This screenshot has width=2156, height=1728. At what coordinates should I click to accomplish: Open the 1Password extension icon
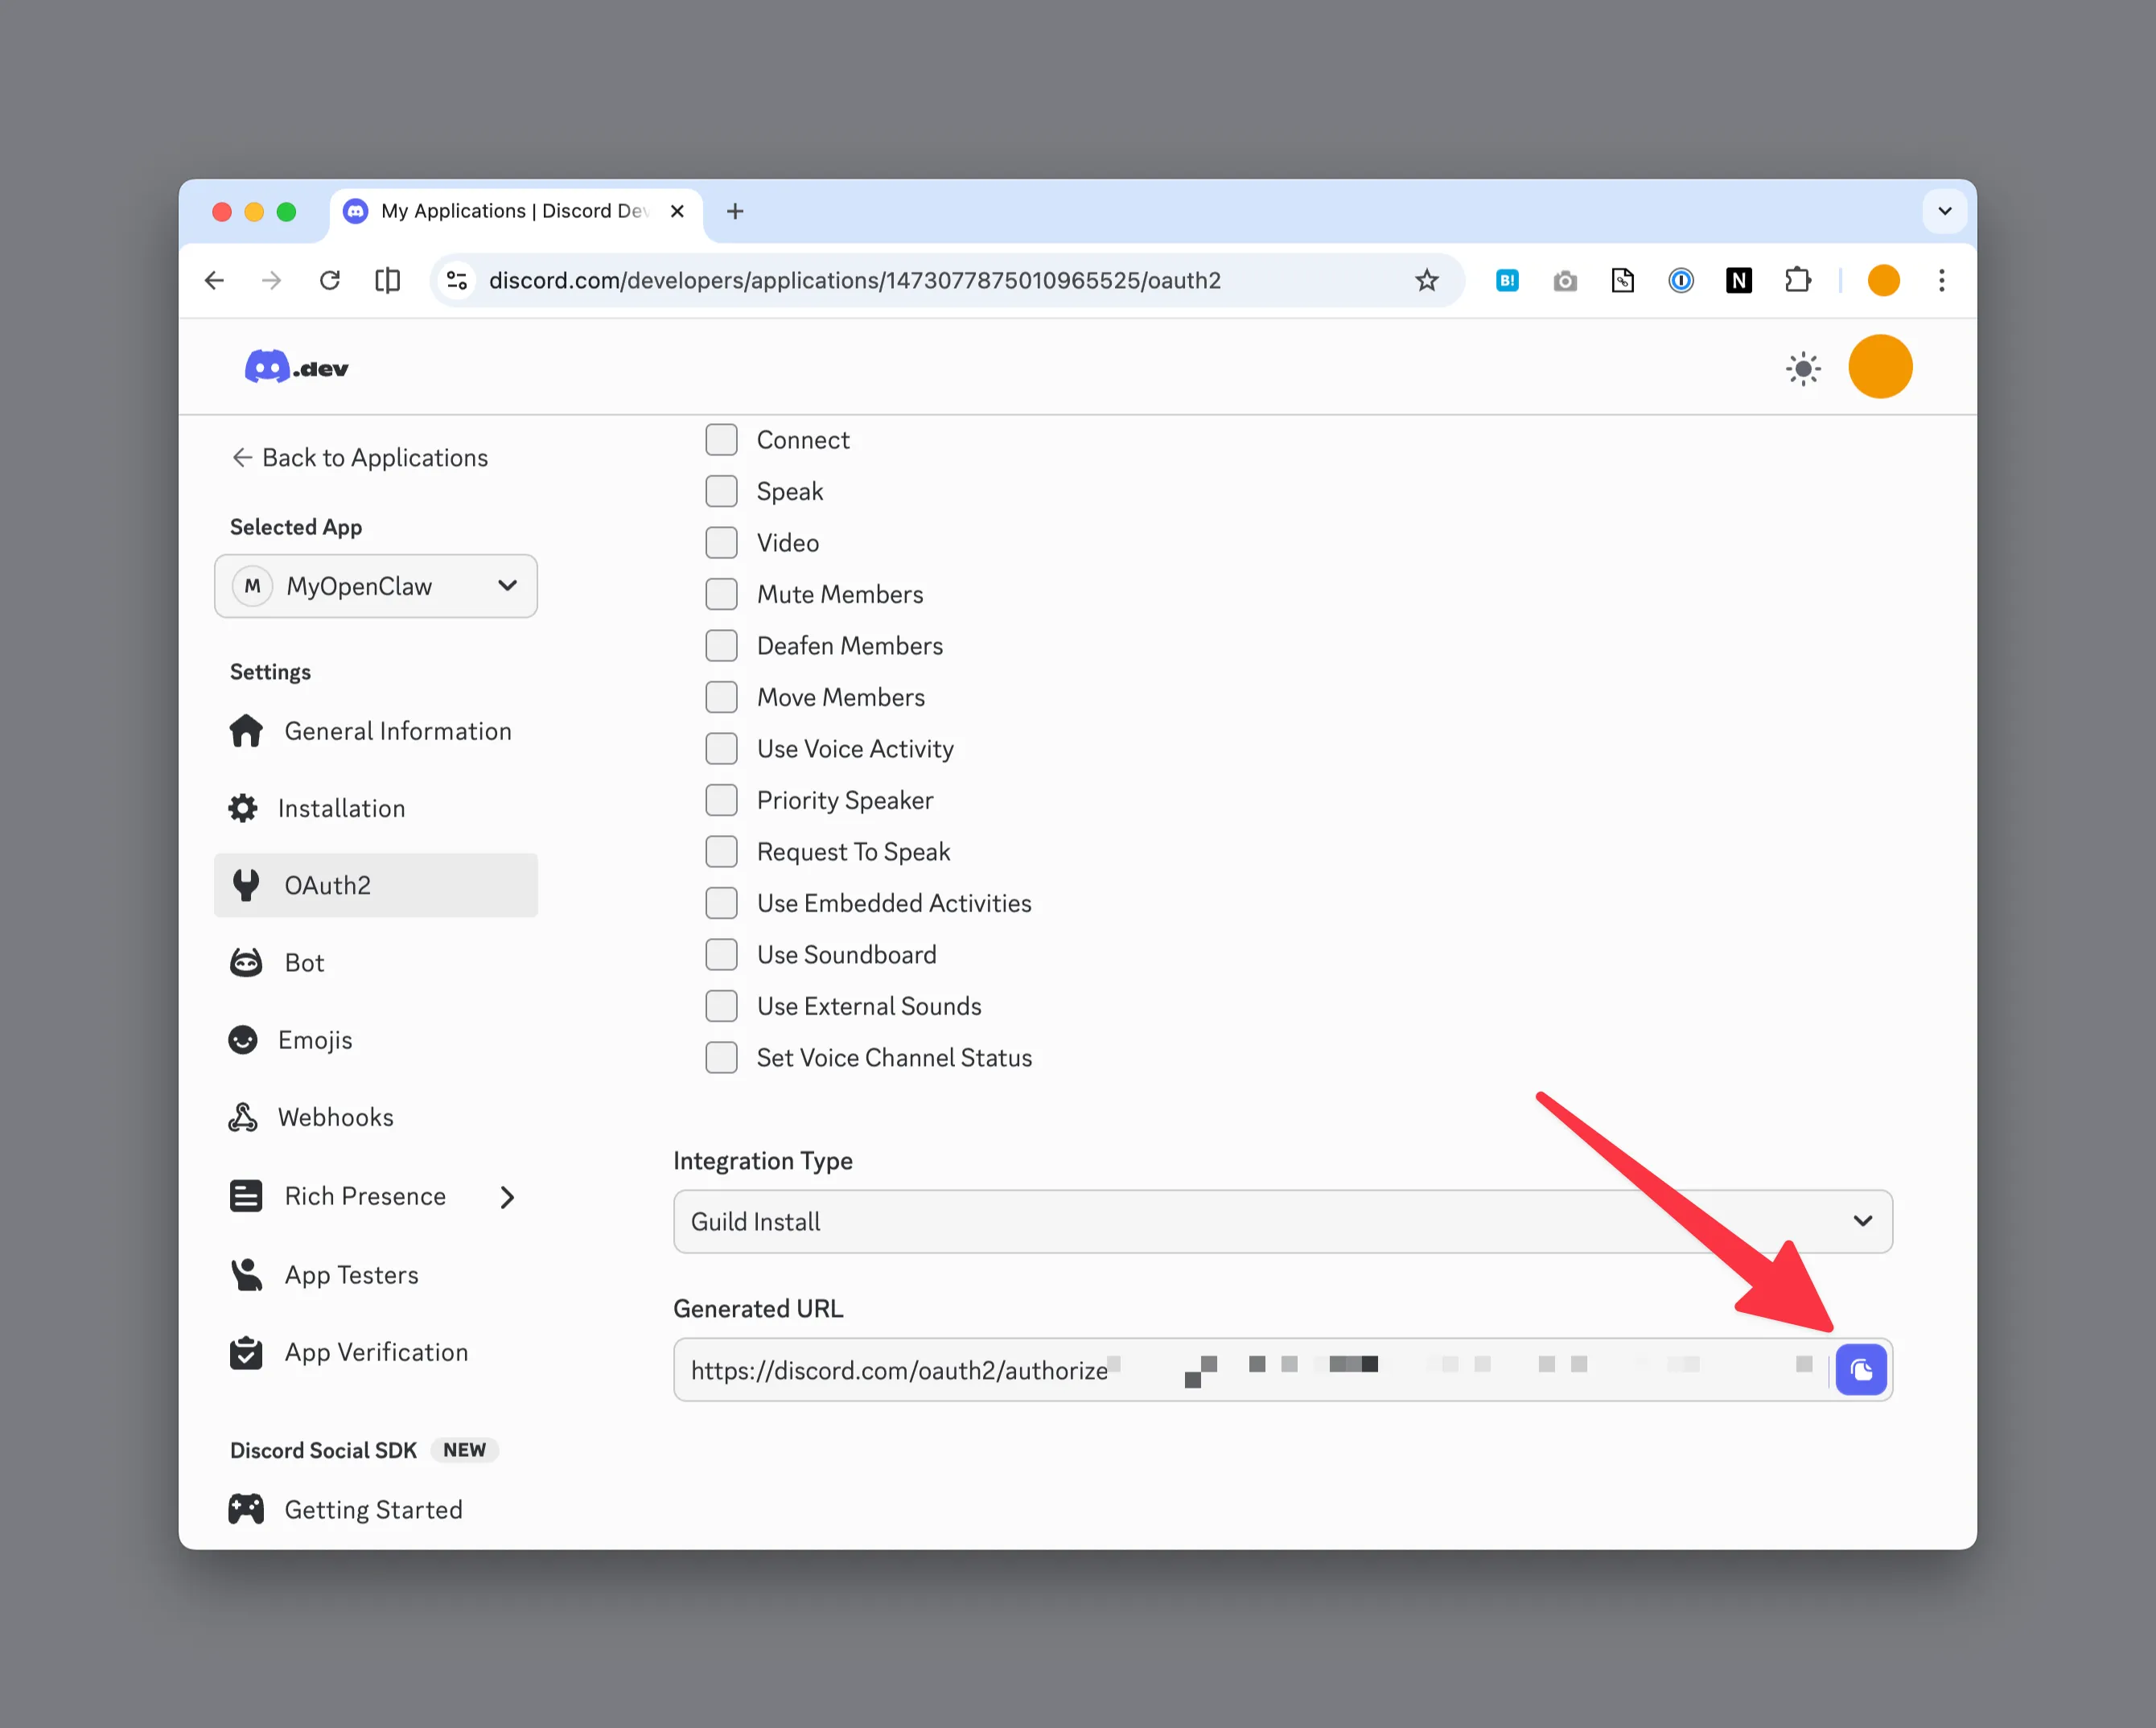(1680, 280)
